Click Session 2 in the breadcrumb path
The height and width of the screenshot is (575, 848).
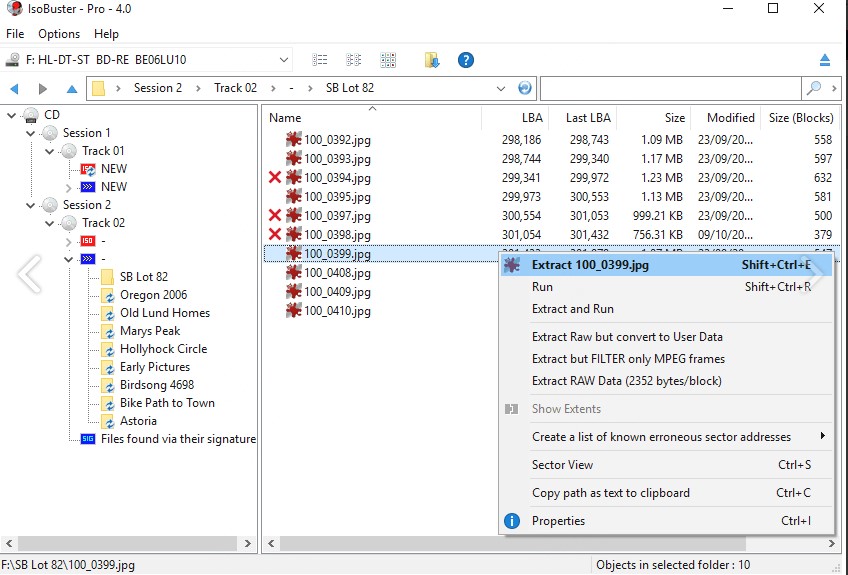pos(158,88)
